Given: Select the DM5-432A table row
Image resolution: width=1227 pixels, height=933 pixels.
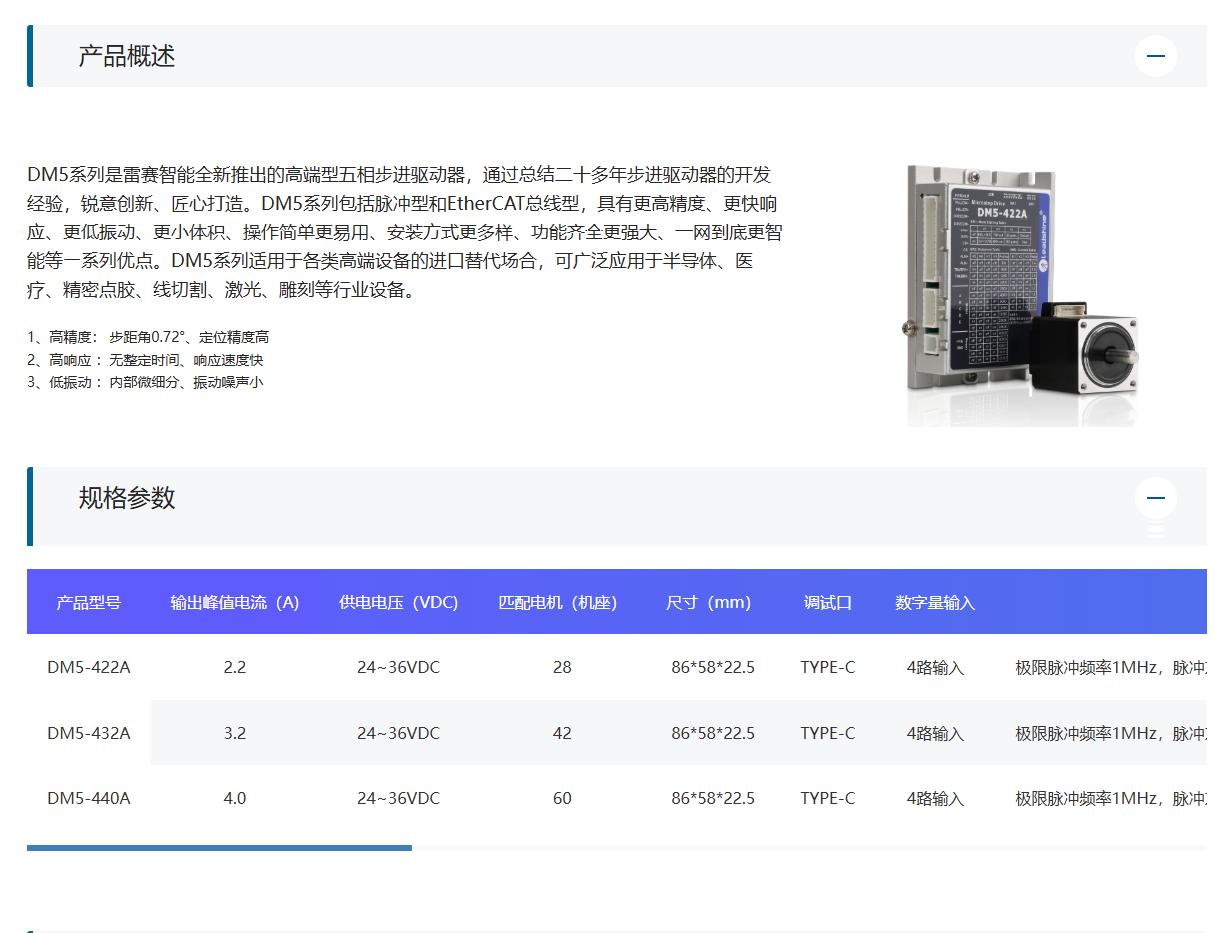Looking at the screenshot, I should pyautogui.click(x=400, y=732).
